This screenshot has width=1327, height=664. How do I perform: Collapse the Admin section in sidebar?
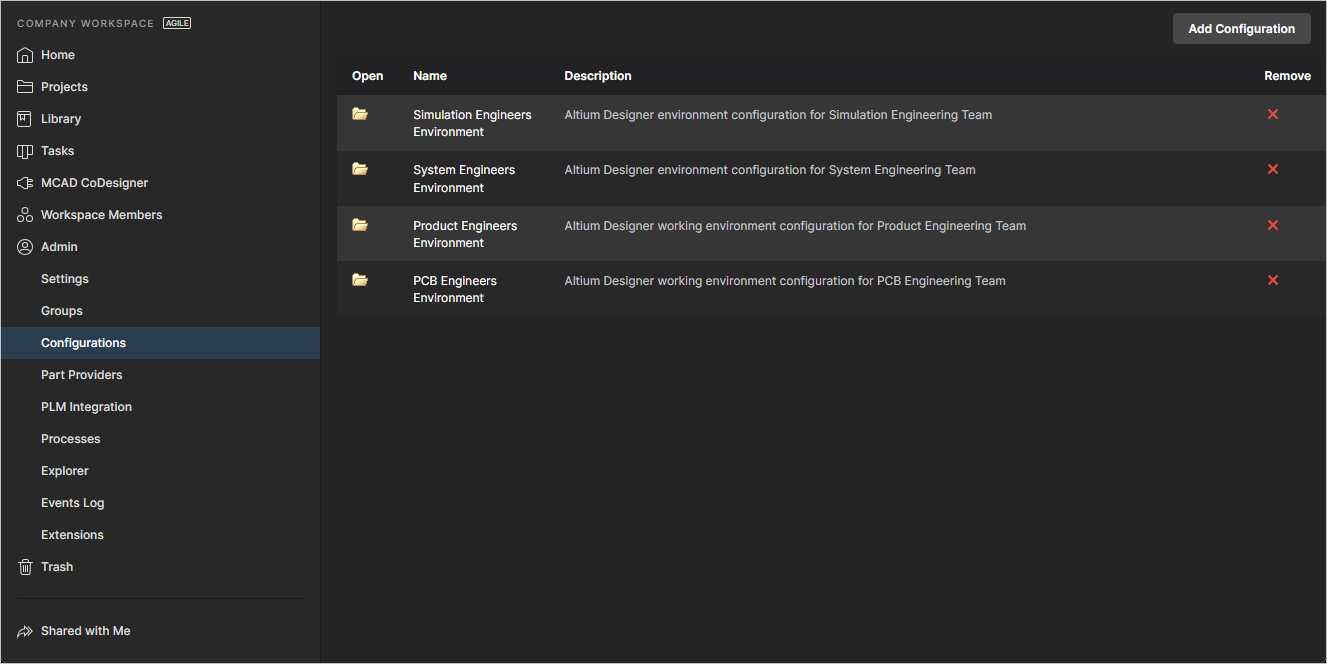pyautogui.click(x=59, y=247)
